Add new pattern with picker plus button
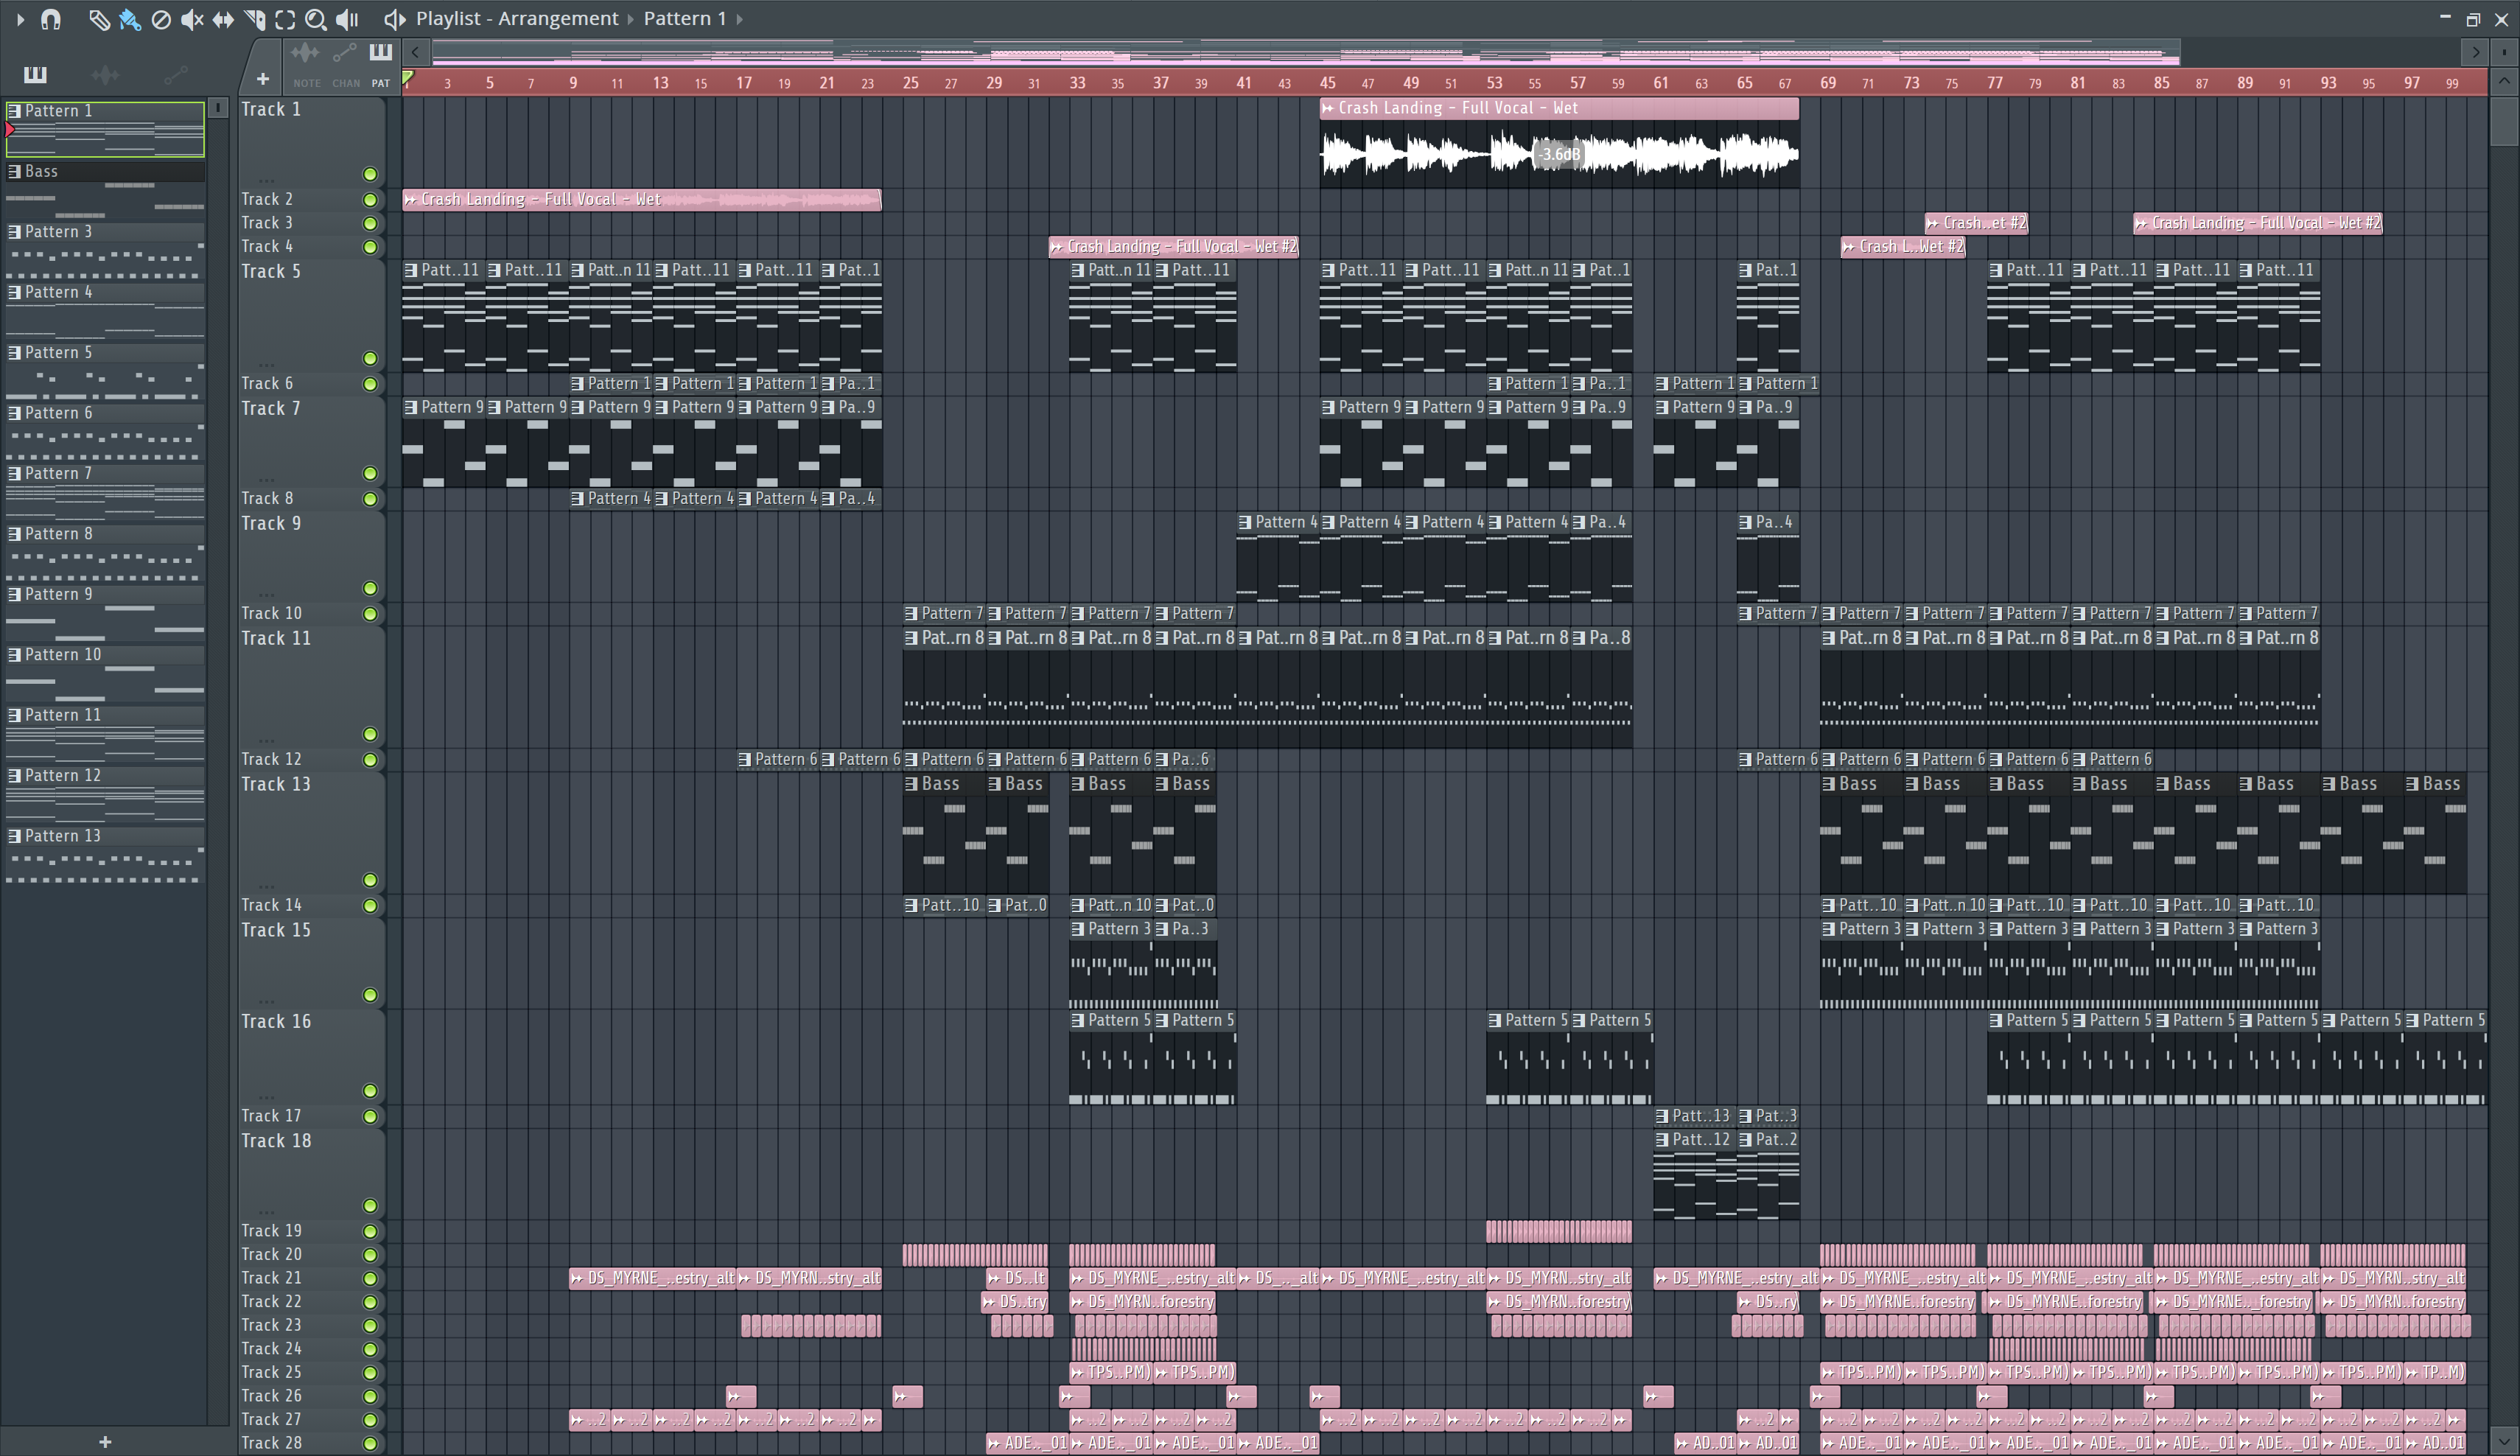Viewport: 2520px width, 1456px height. 105,1441
